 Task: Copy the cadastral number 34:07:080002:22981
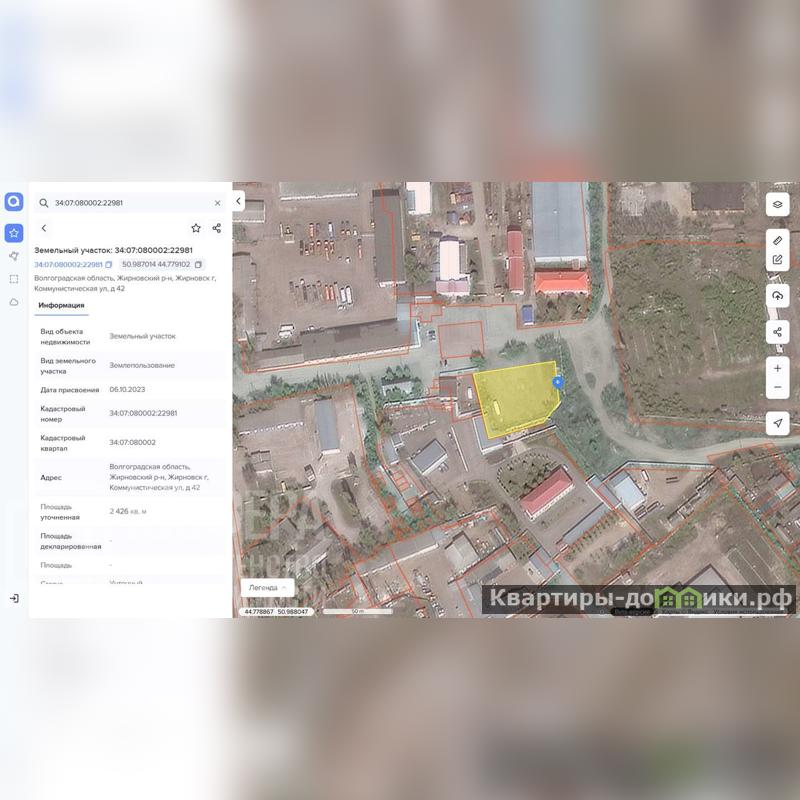tap(109, 265)
